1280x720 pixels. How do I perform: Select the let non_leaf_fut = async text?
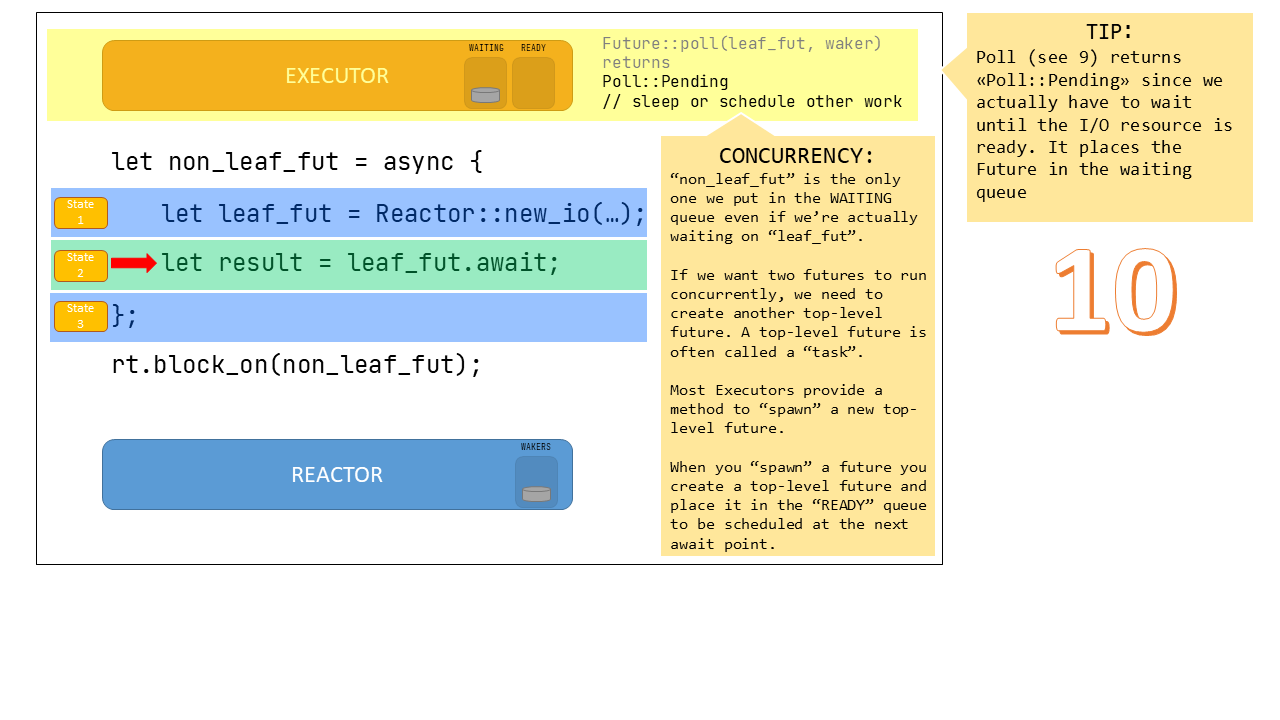296,161
